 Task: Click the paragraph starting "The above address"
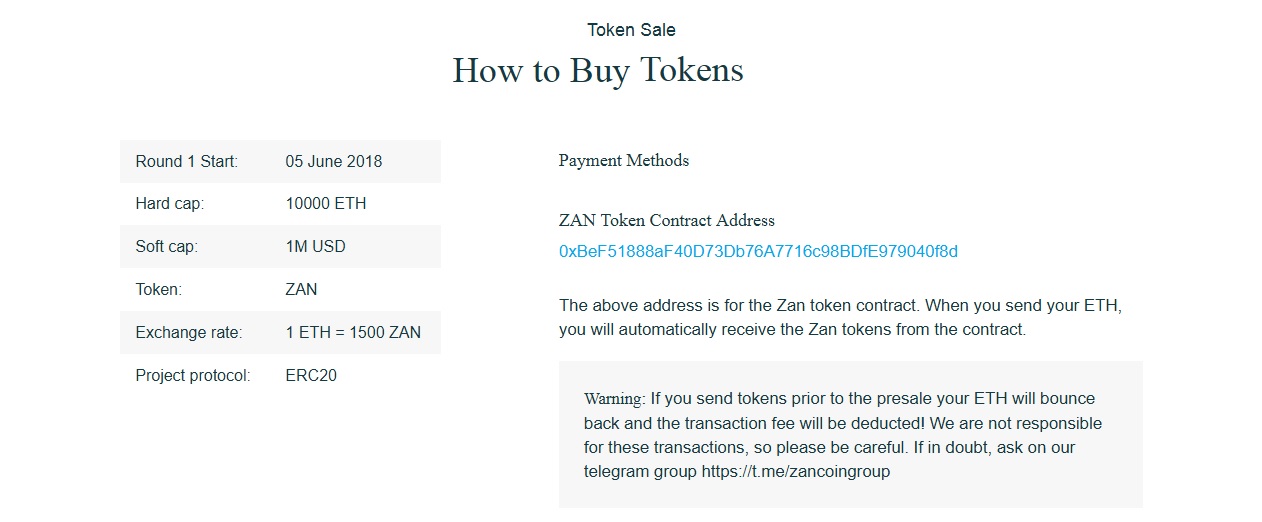(847, 317)
